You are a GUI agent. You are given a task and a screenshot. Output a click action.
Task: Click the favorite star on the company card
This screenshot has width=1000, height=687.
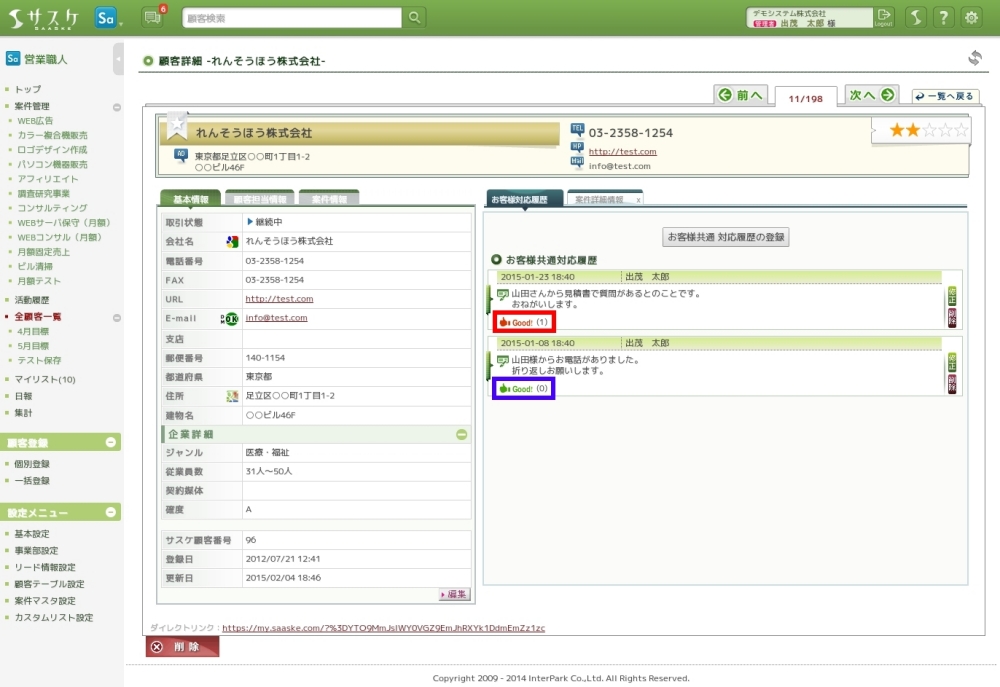coord(177,125)
